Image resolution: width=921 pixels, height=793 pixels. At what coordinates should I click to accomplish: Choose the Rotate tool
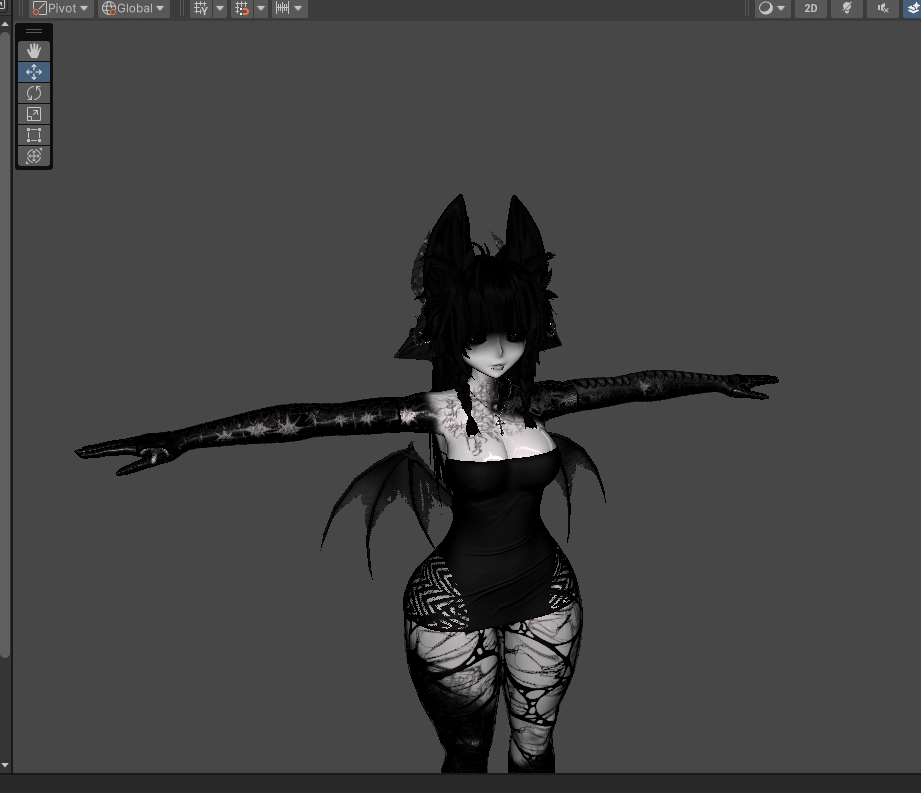tap(34, 93)
